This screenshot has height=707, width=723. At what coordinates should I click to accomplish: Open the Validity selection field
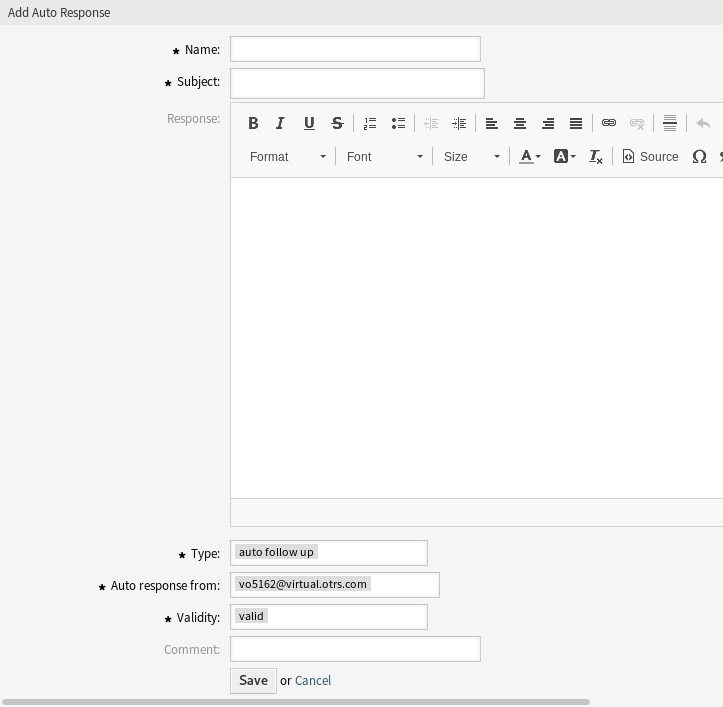point(329,617)
